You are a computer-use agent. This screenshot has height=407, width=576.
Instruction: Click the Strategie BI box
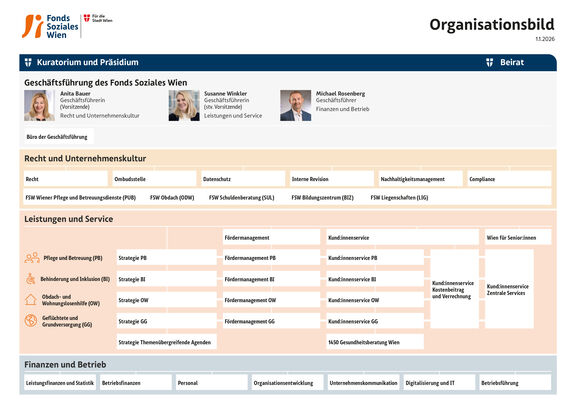[x=166, y=279]
